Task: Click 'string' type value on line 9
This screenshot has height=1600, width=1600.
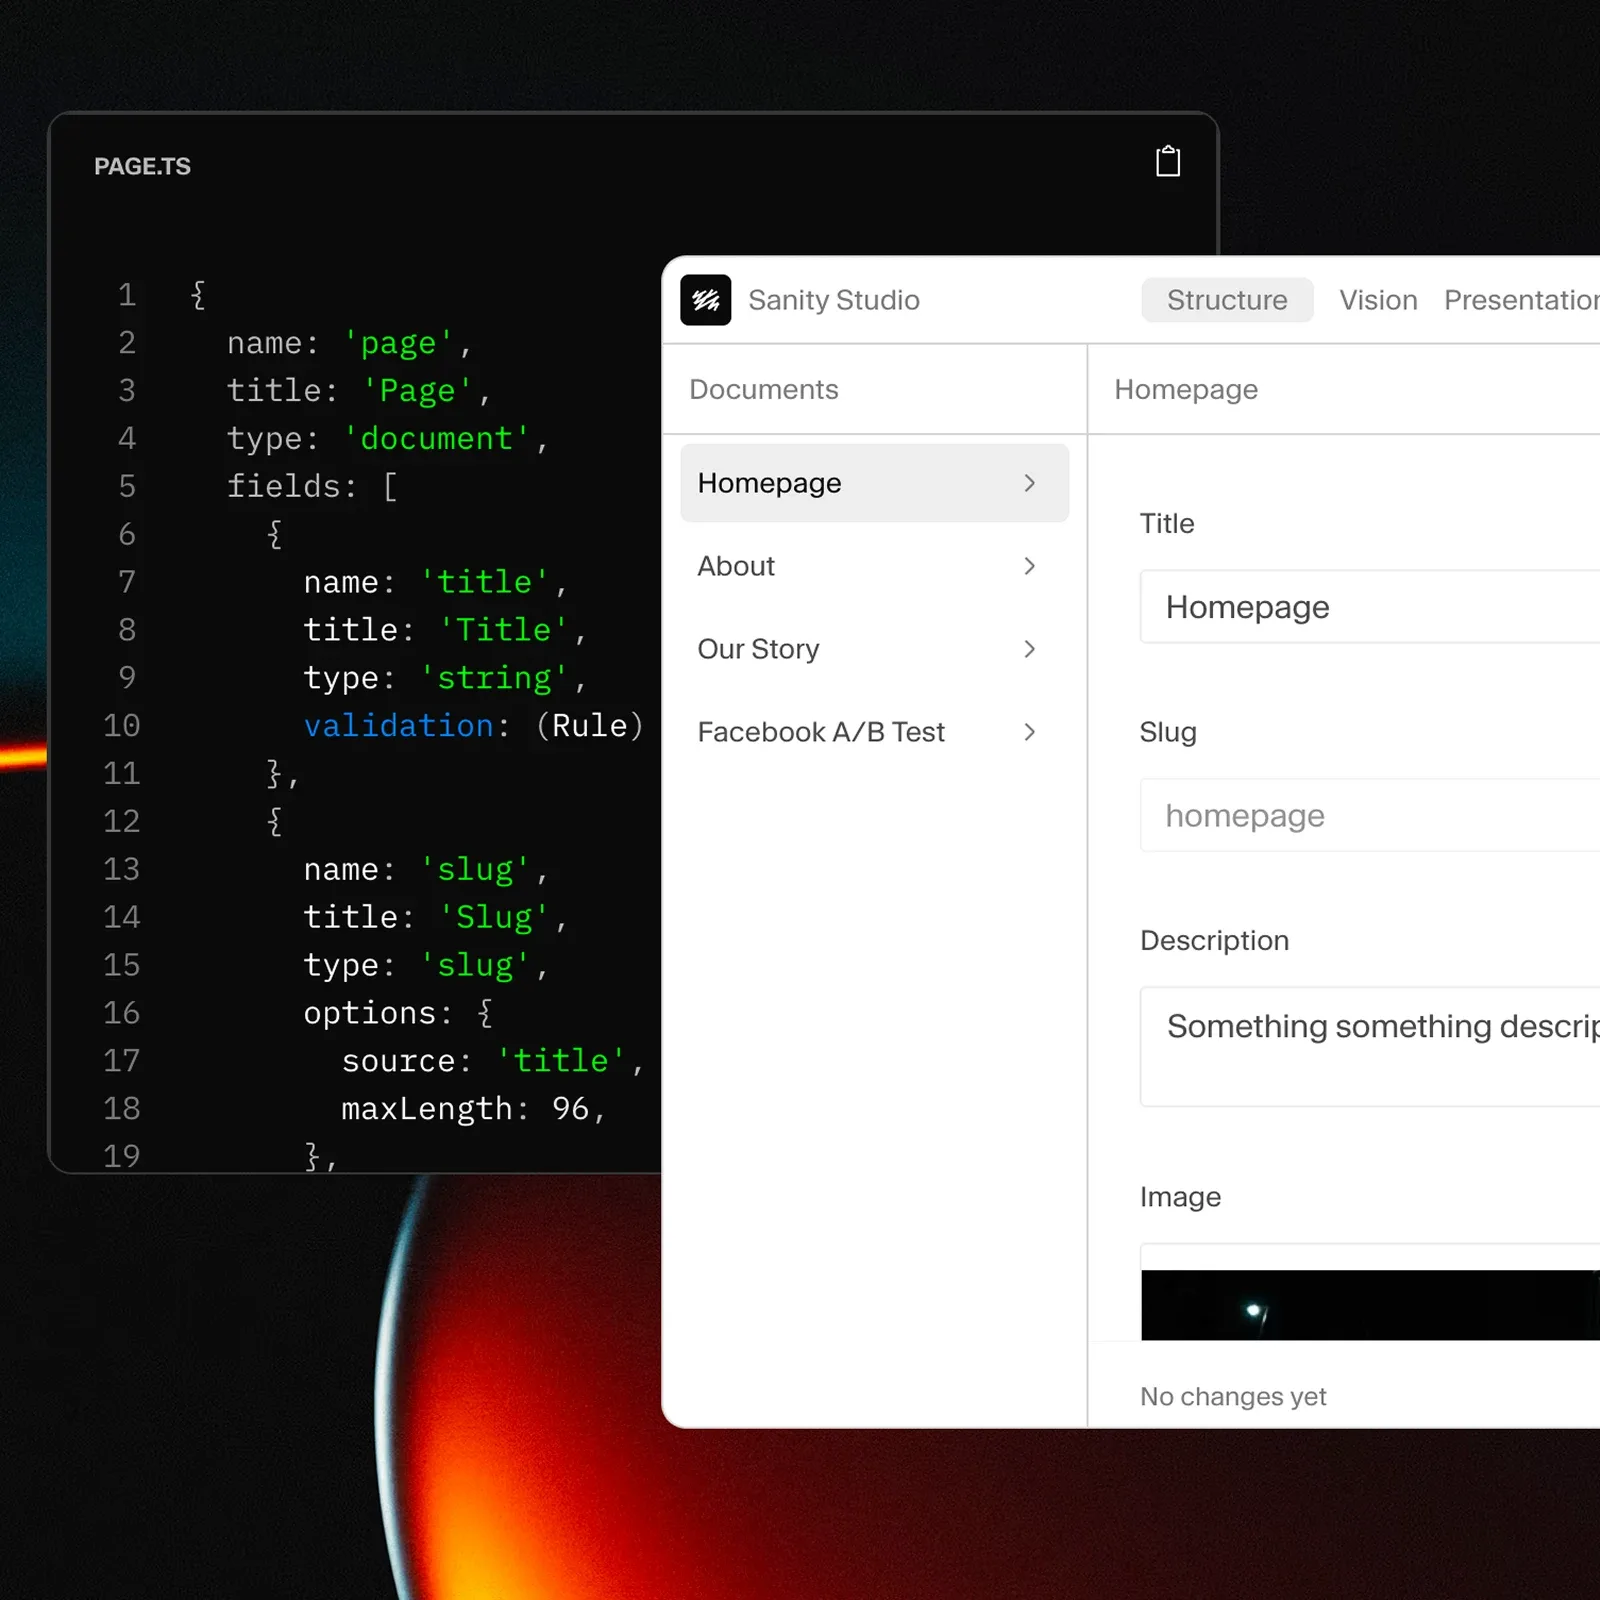Action: 494,677
